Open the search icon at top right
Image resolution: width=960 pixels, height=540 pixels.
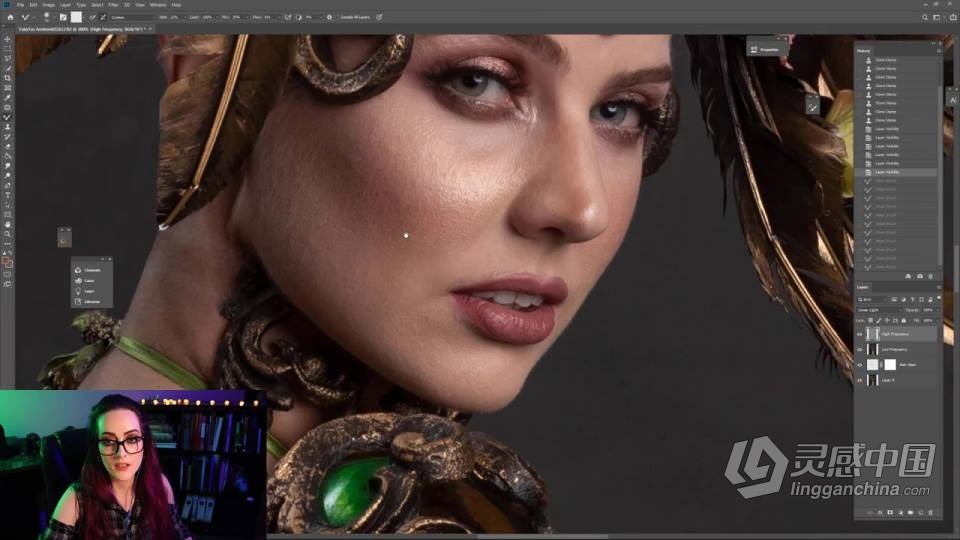point(925,17)
